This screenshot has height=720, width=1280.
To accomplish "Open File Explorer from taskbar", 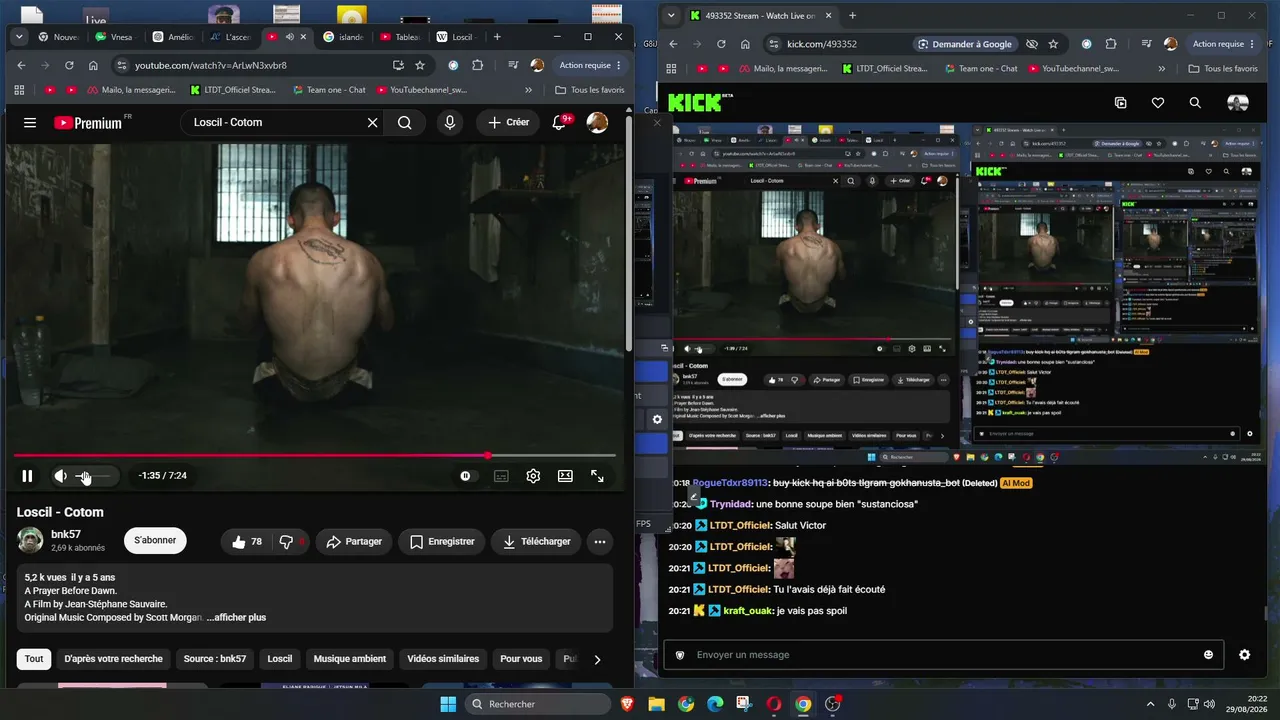I will click(x=656, y=704).
